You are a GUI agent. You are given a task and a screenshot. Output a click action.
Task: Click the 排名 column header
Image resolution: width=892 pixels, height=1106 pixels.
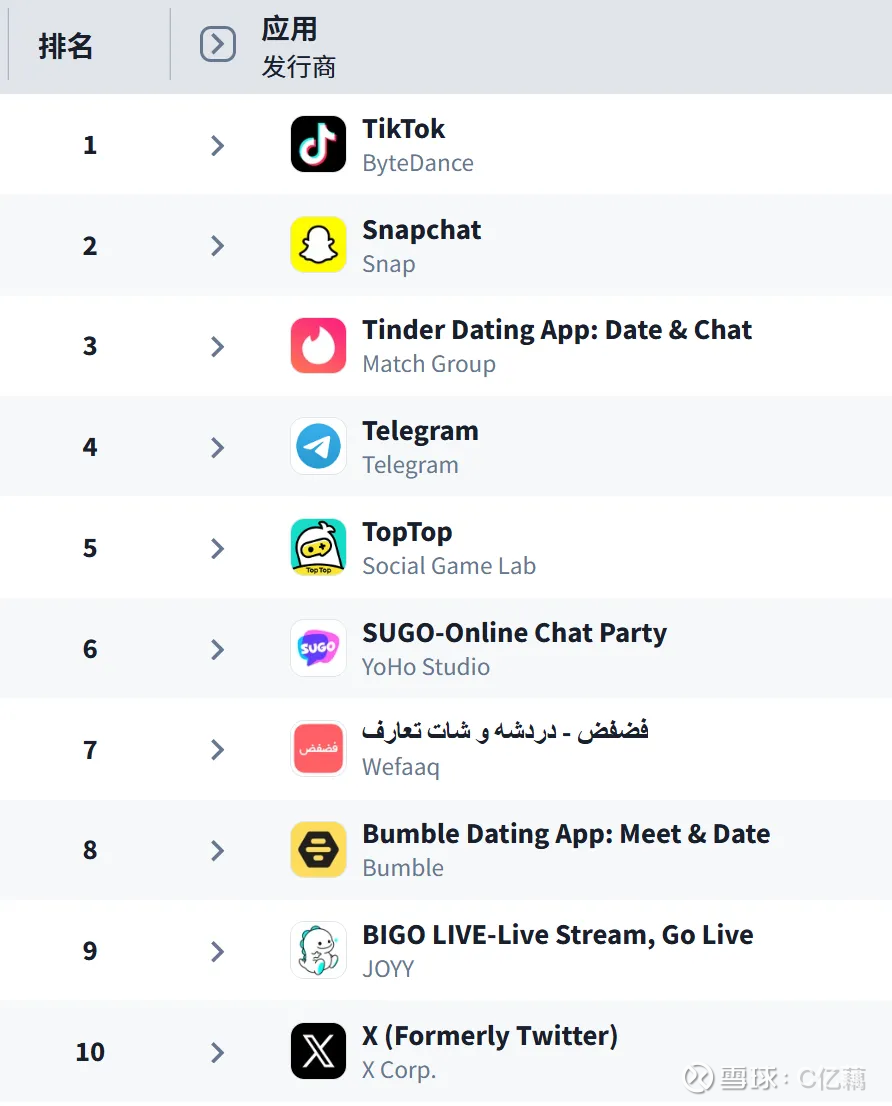coord(66,45)
